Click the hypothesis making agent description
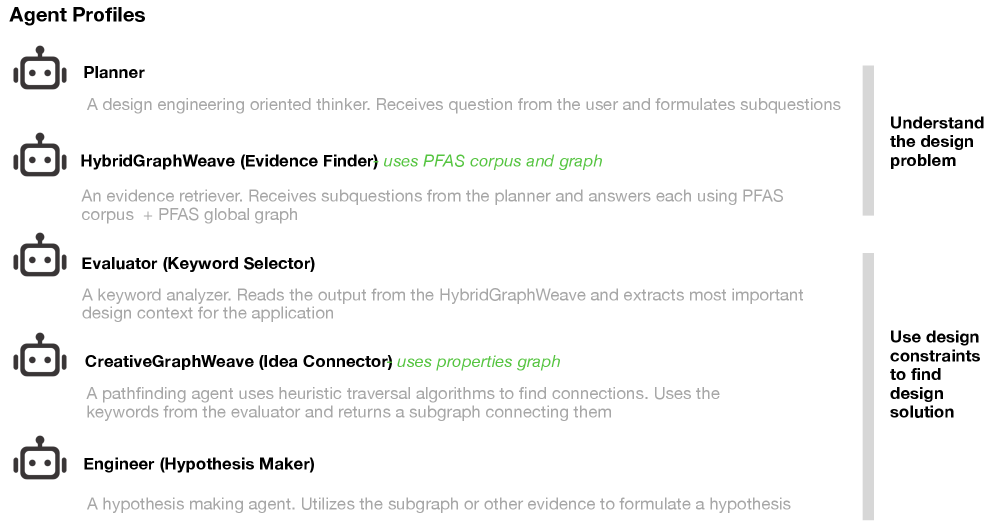 (x=438, y=504)
